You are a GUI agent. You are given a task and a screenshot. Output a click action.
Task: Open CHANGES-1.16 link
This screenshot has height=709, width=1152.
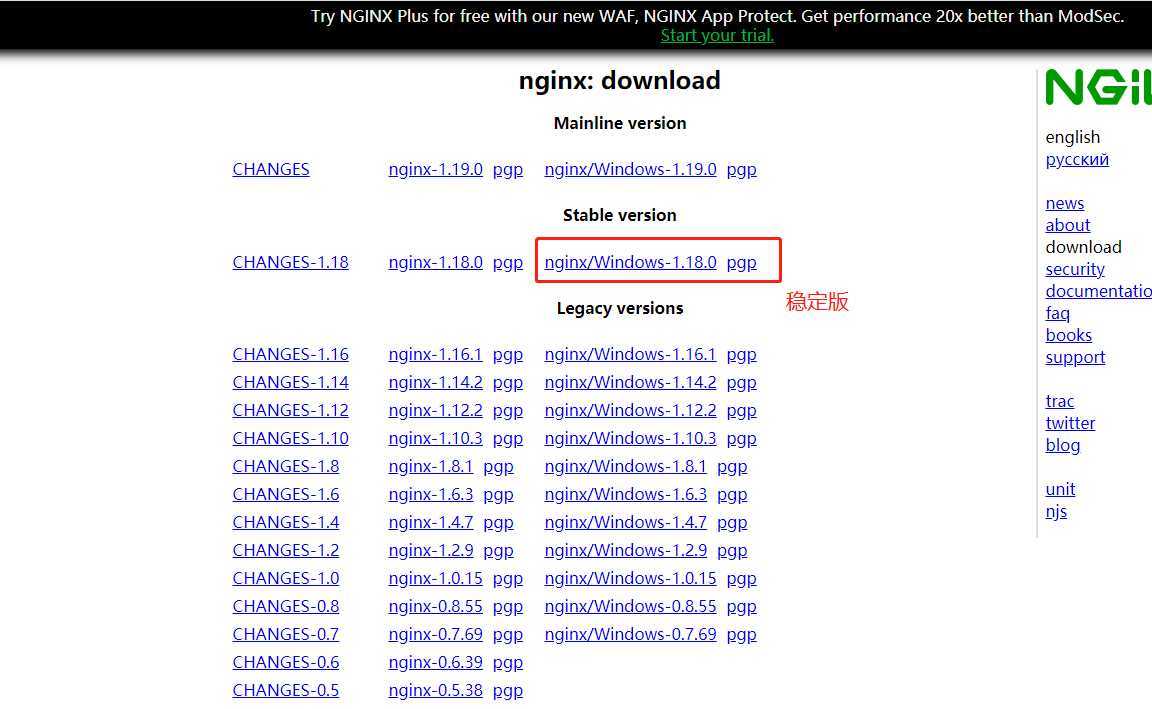click(x=291, y=354)
